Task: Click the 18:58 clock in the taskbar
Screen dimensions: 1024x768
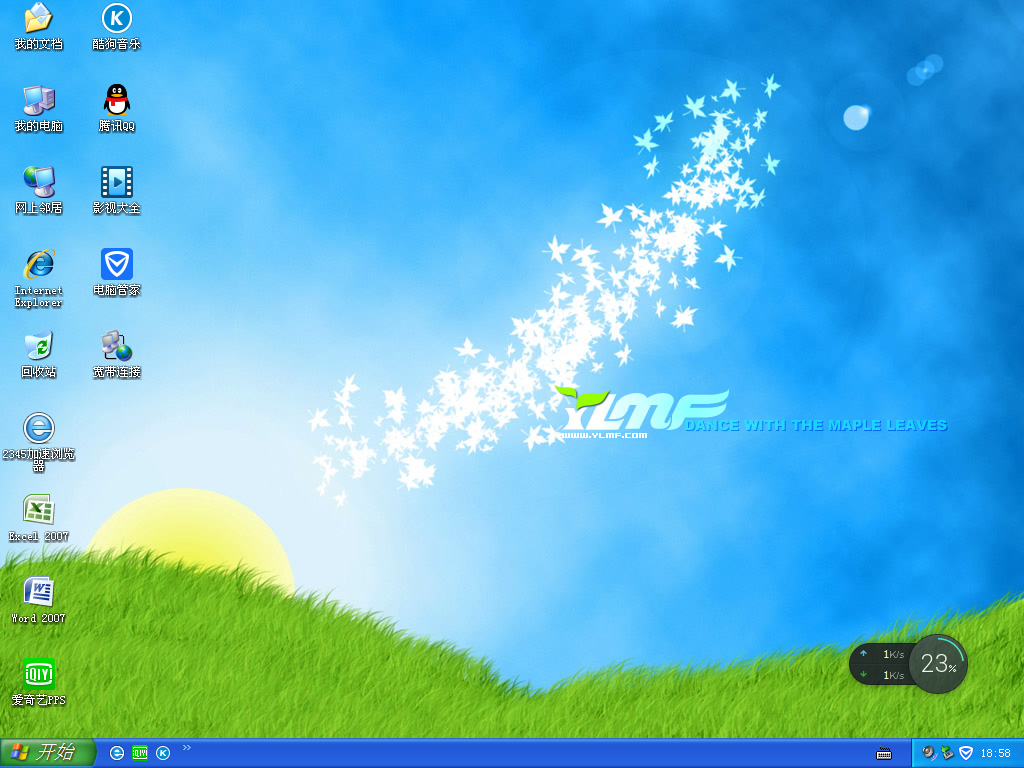Action: (996, 753)
